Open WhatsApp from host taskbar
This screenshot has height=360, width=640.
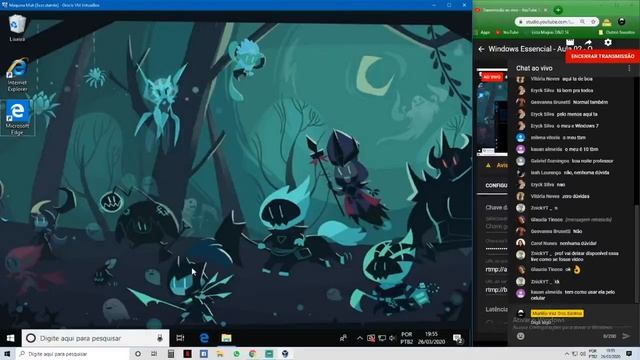[x=236, y=354]
